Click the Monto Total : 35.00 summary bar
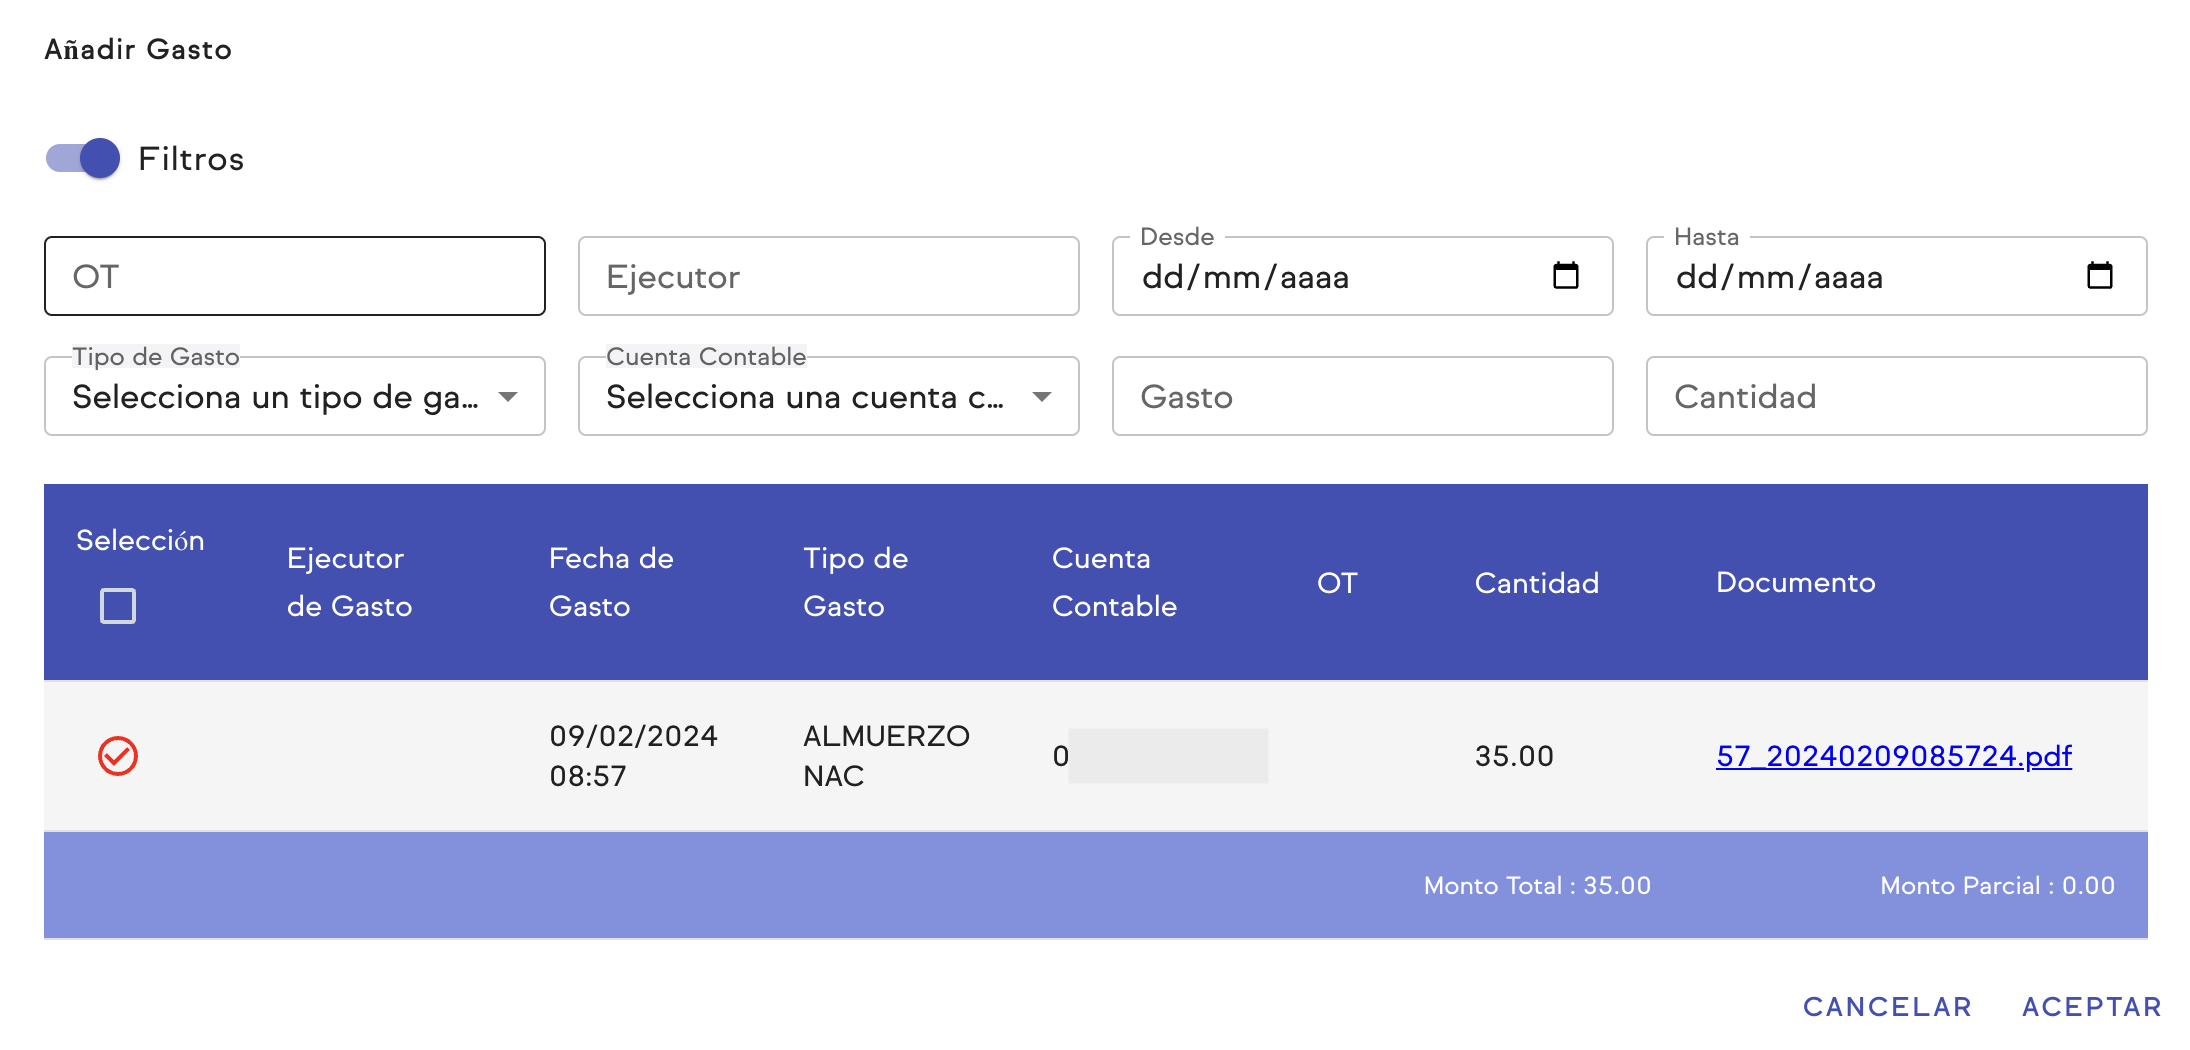Viewport: 2190px width, 1050px height. (x=1537, y=885)
